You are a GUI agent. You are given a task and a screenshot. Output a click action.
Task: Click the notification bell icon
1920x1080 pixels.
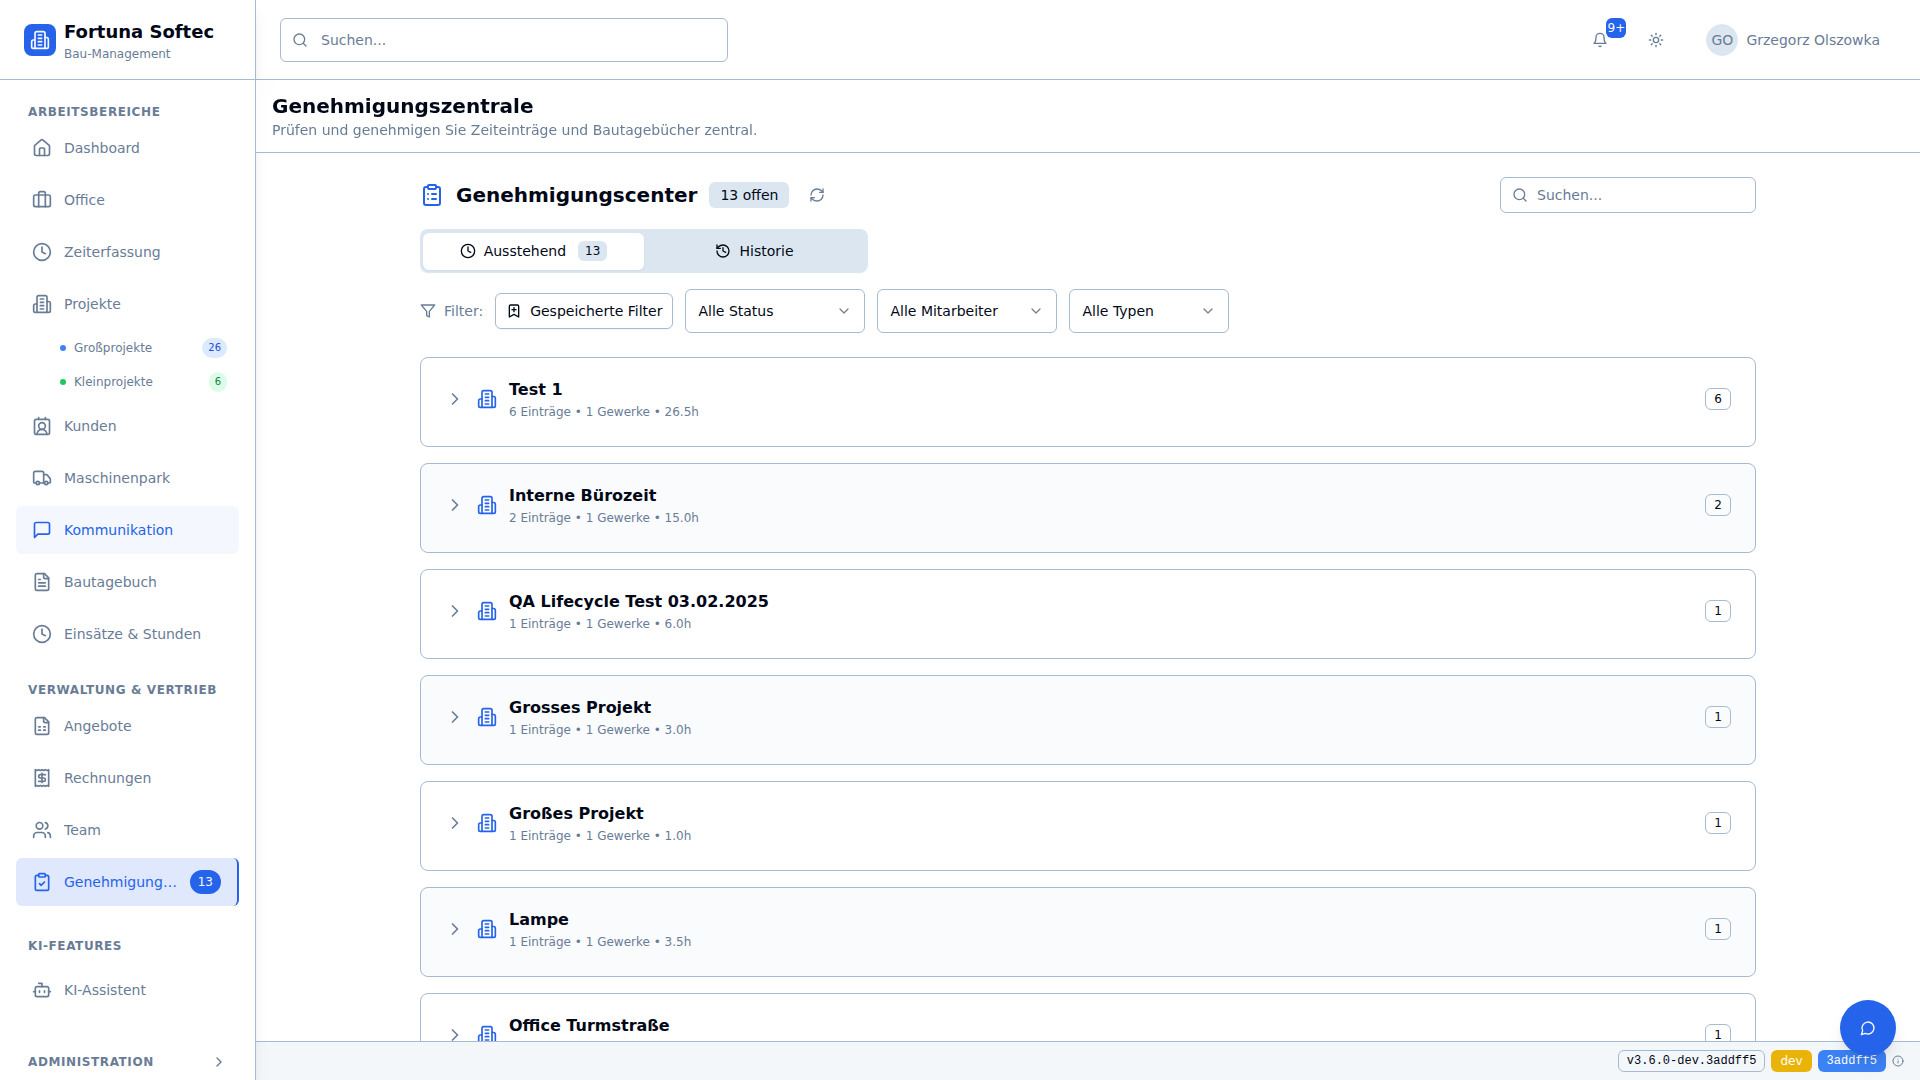(x=1600, y=40)
